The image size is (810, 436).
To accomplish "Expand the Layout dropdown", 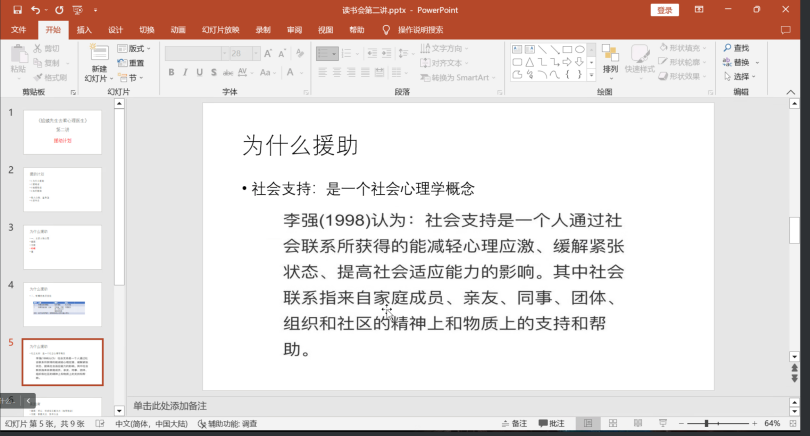I will 135,48.
